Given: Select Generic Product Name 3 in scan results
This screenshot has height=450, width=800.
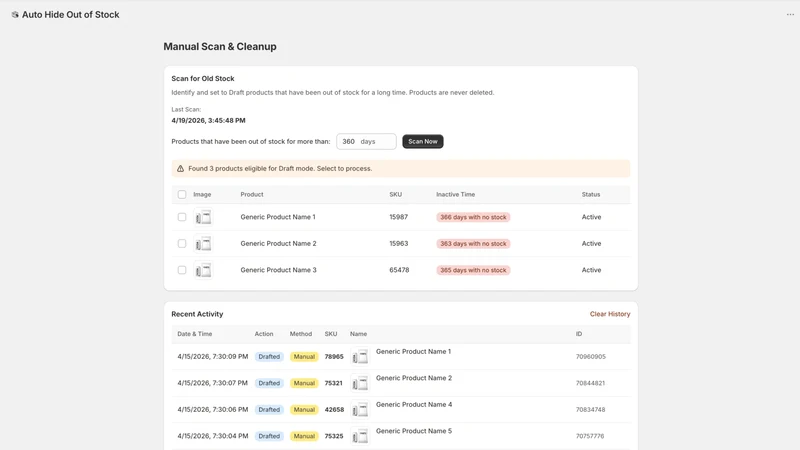Looking at the screenshot, I should point(279,270).
